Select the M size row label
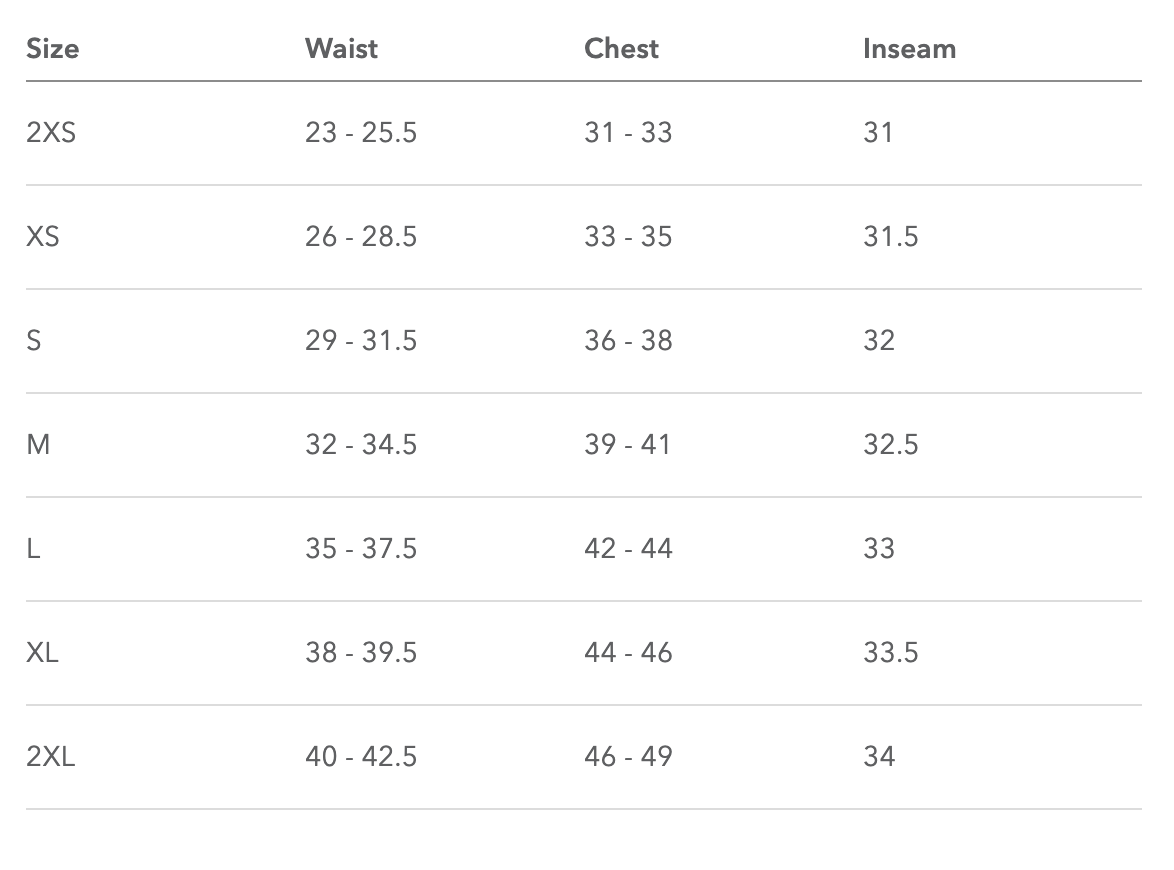The height and width of the screenshot is (870, 1174). pos(38,445)
